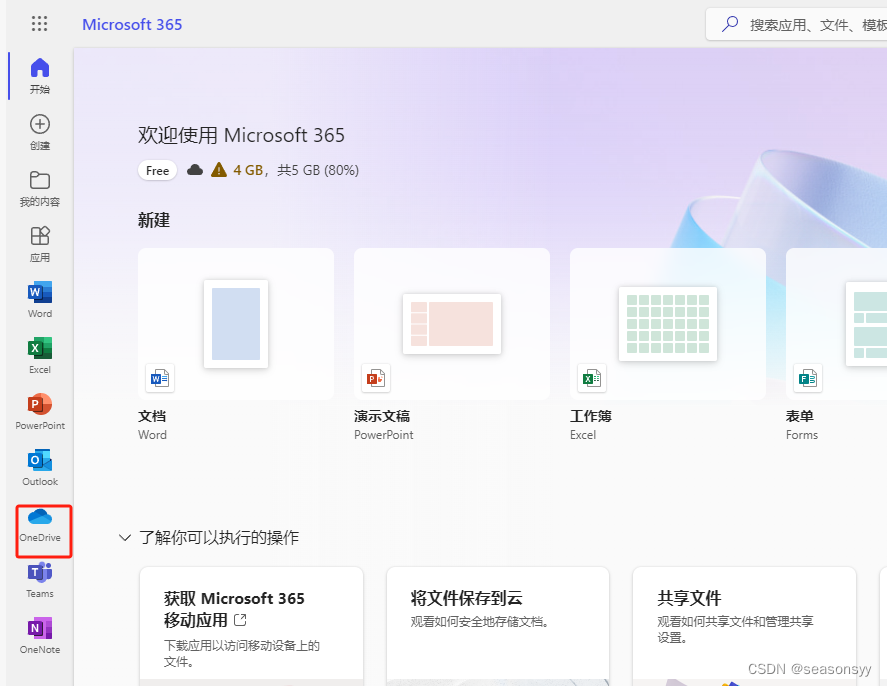Click the 欢迎使用 Microsoft 365 heading
Screen dimensions: 887x686
click(242, 135)
